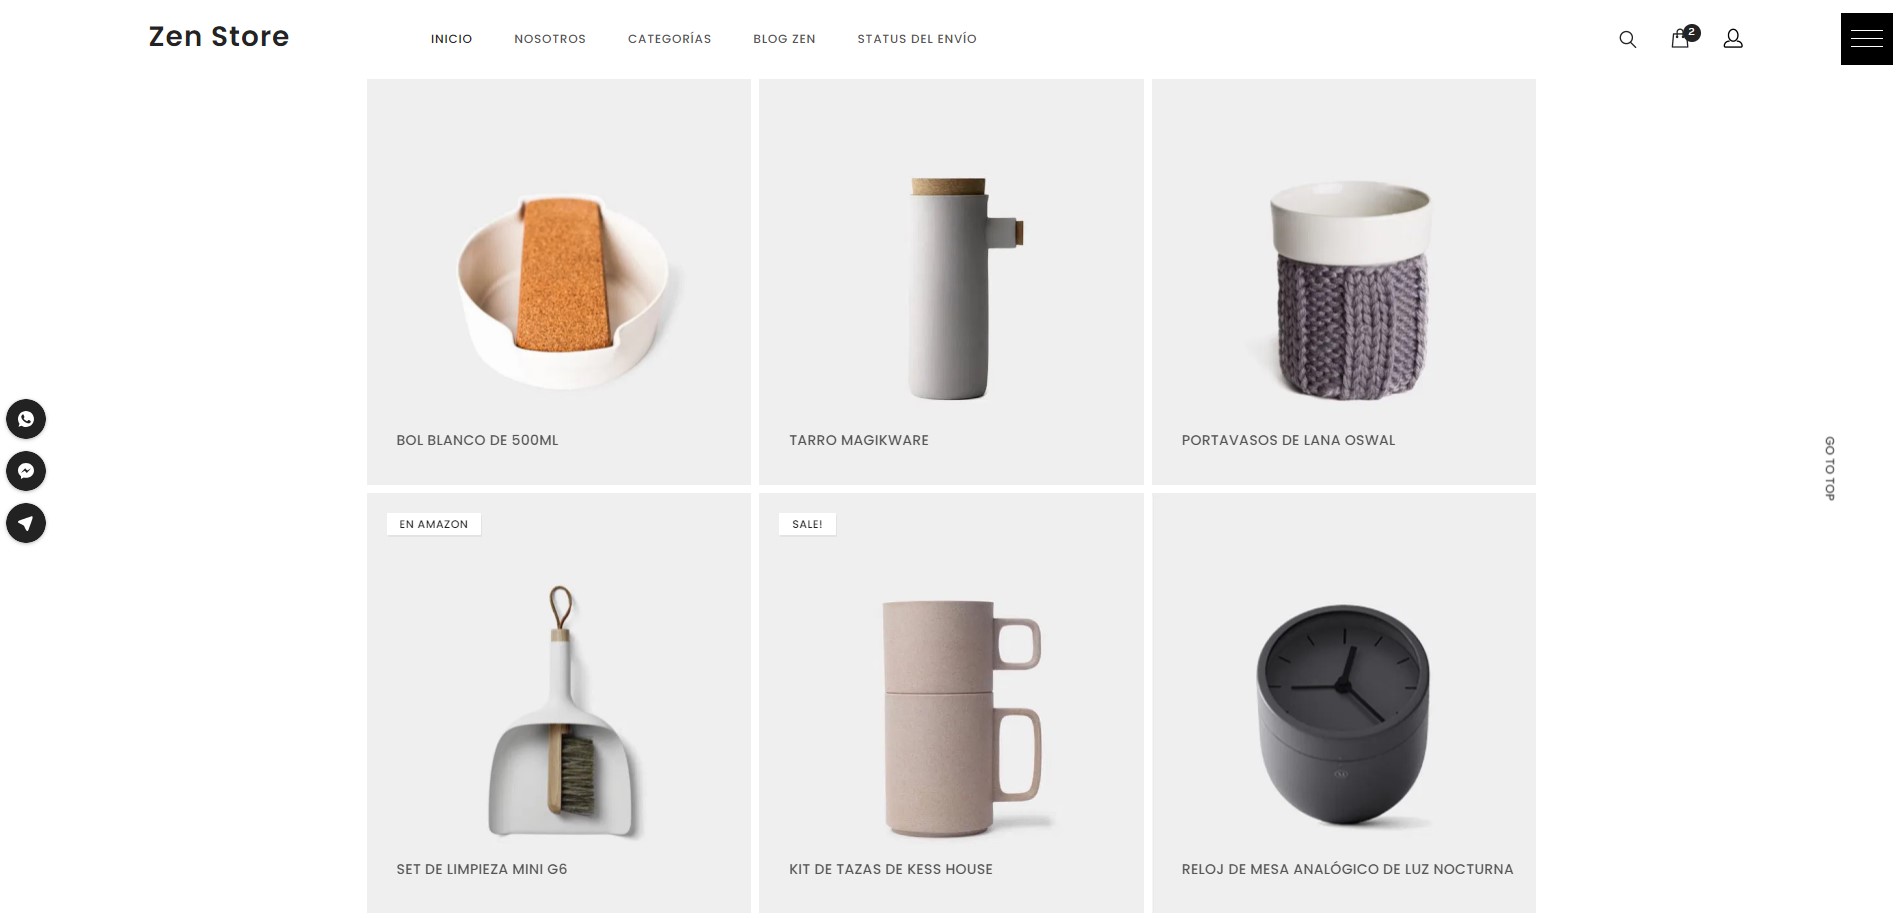Open the Tarro Magikware product title
This screenshot has width=1903, height=918.
[859, 440]
